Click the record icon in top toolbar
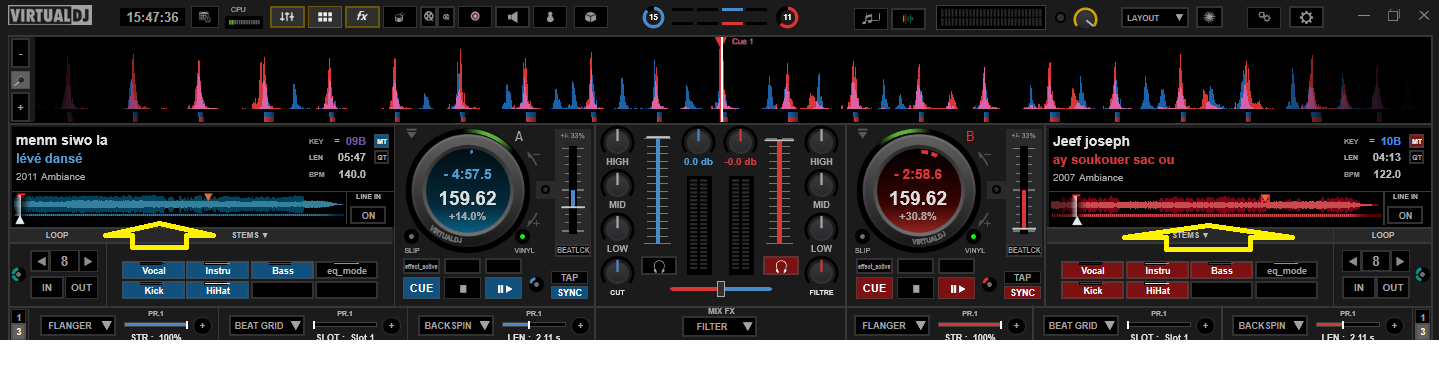 [x=474, y=17]
